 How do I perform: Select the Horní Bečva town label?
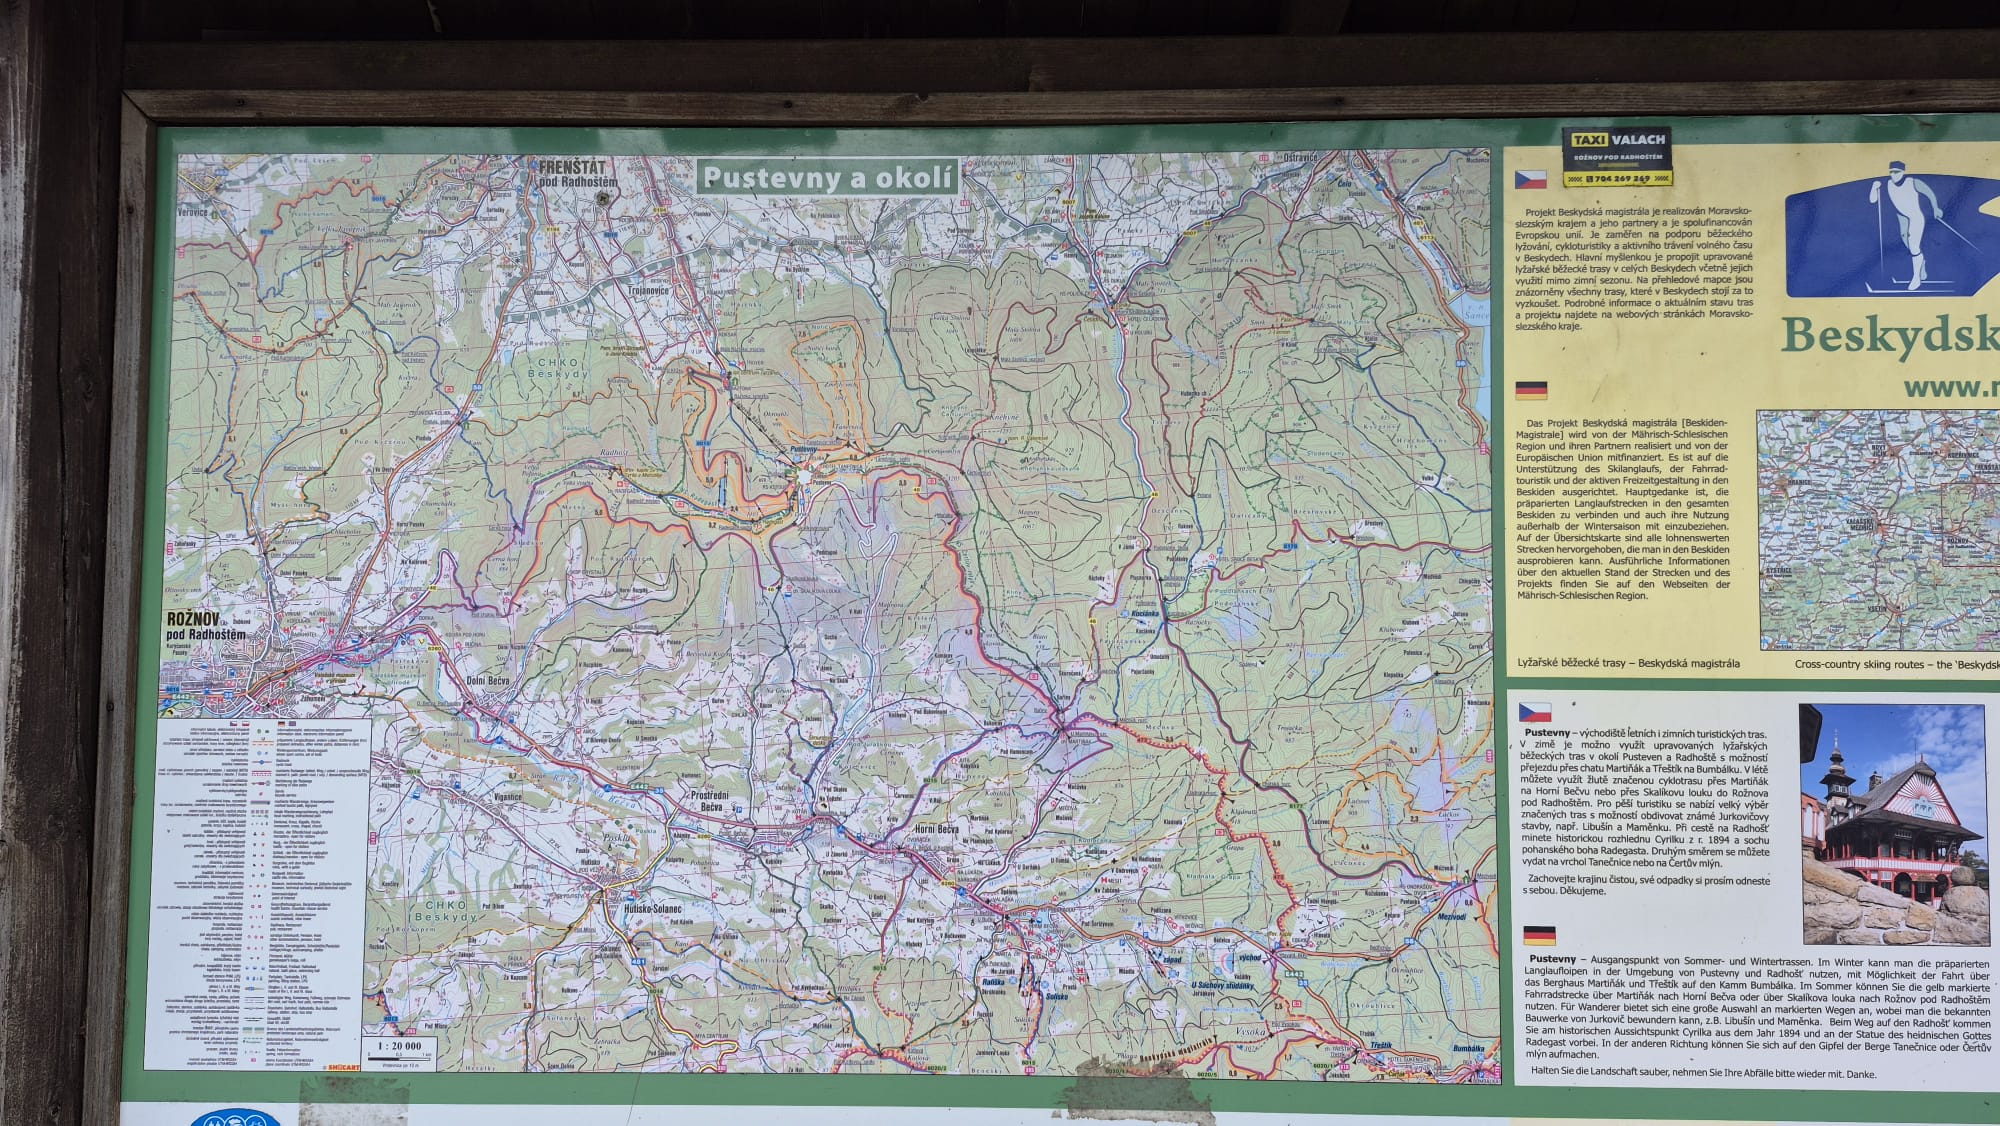coord(936,830)
